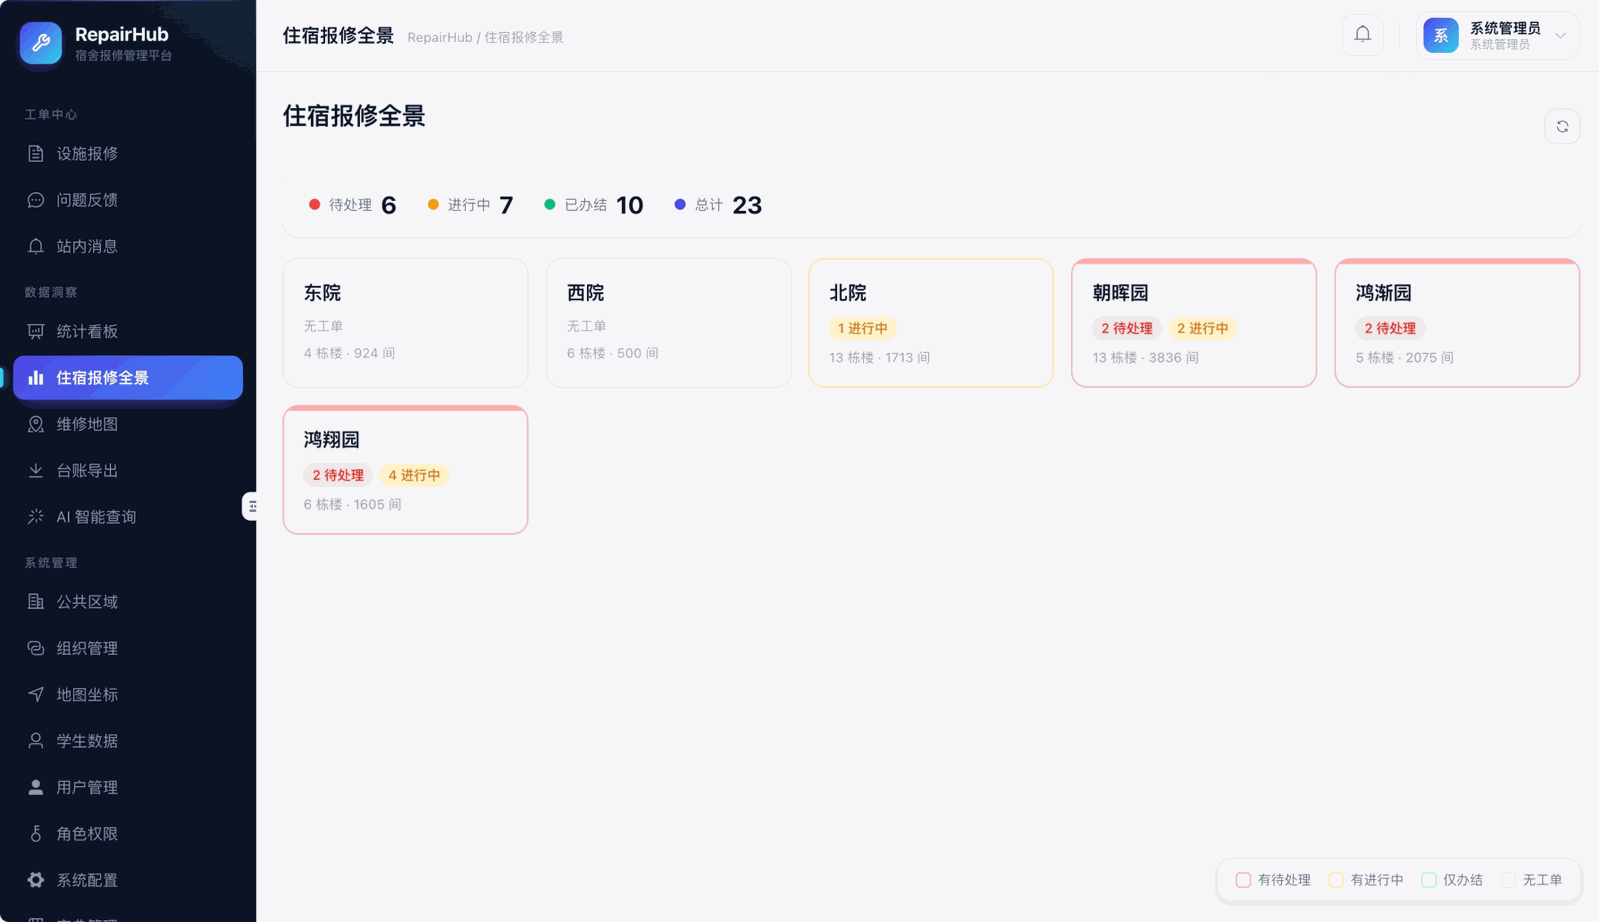
Task: Toggle the 仅办结 legend box
Action: pos(1429,880)
